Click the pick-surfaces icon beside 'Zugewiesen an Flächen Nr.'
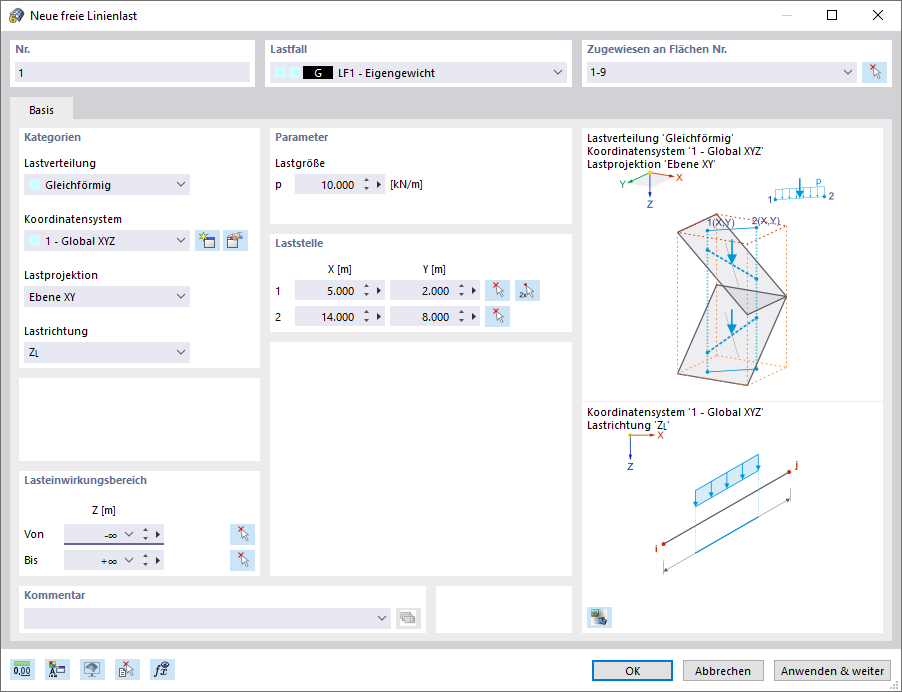The width and height of the screenshot is (902, 692). (x=874, y=72)
